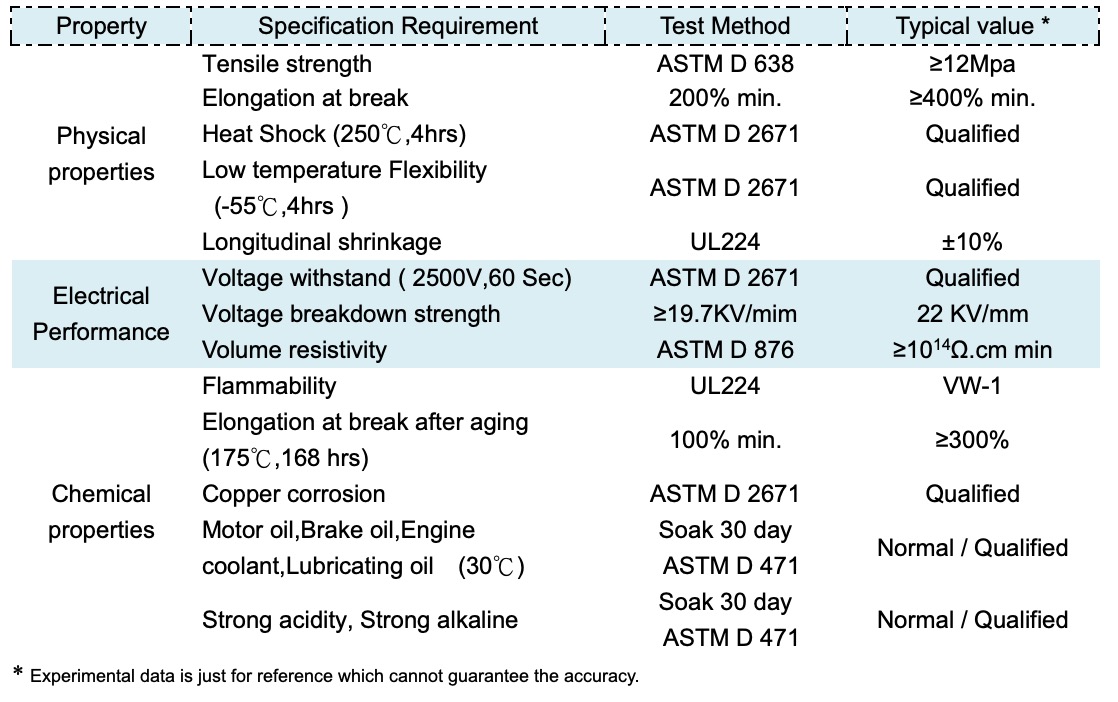Click the Voltage breakdown strength cell
This screenshot has width=1118, height=702.
(x=351, y=314)
